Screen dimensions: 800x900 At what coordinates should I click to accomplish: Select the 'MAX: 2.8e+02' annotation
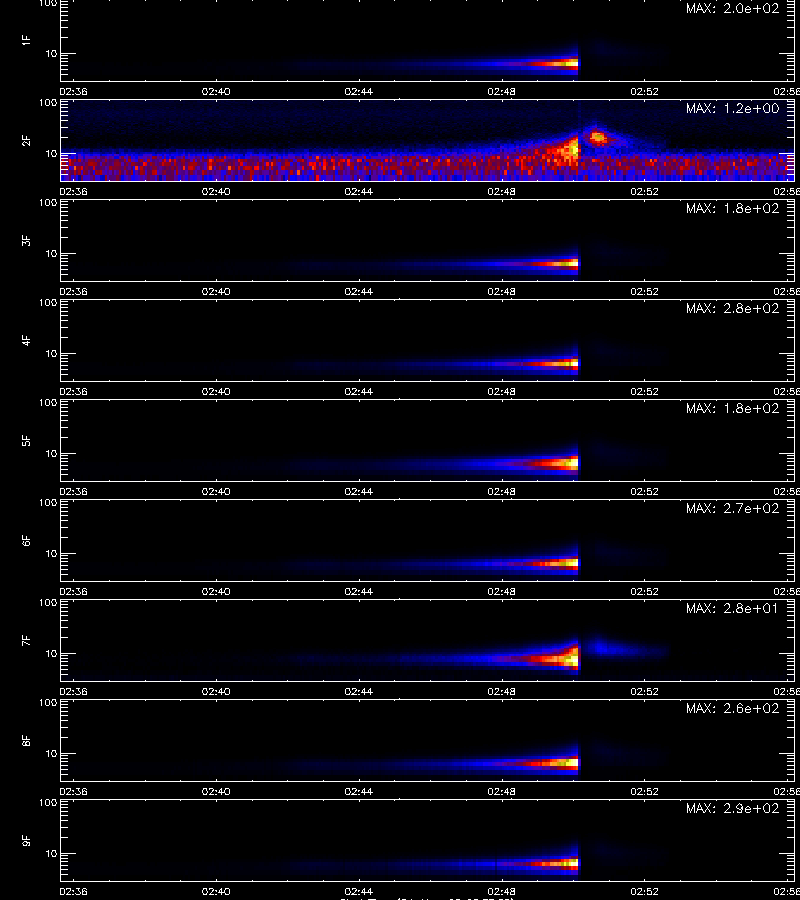tap(732, 308)
